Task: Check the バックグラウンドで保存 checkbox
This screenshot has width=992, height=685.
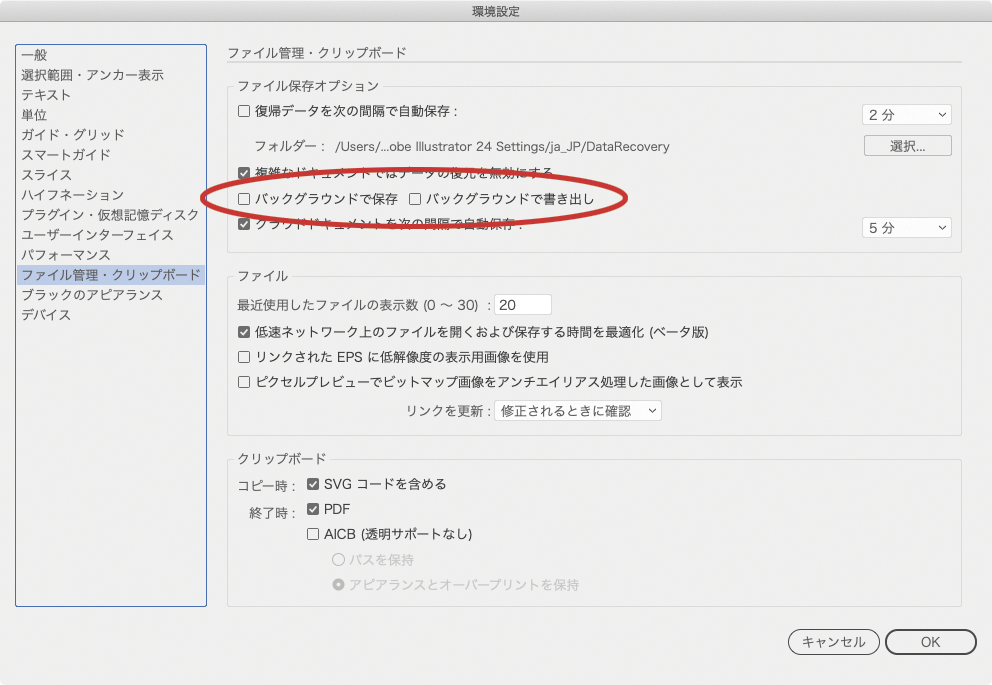Action: point(244,199)
